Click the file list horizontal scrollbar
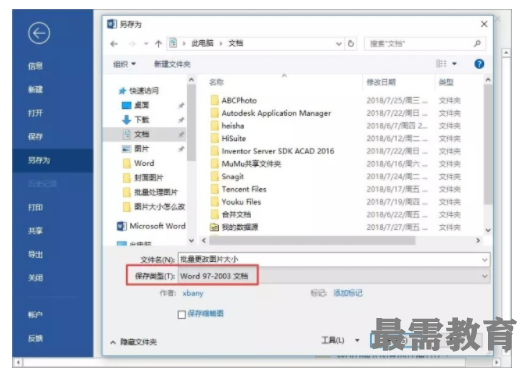The width and height of the screenshot is (523, 374). pyautogui.click(x=312, y=240)
